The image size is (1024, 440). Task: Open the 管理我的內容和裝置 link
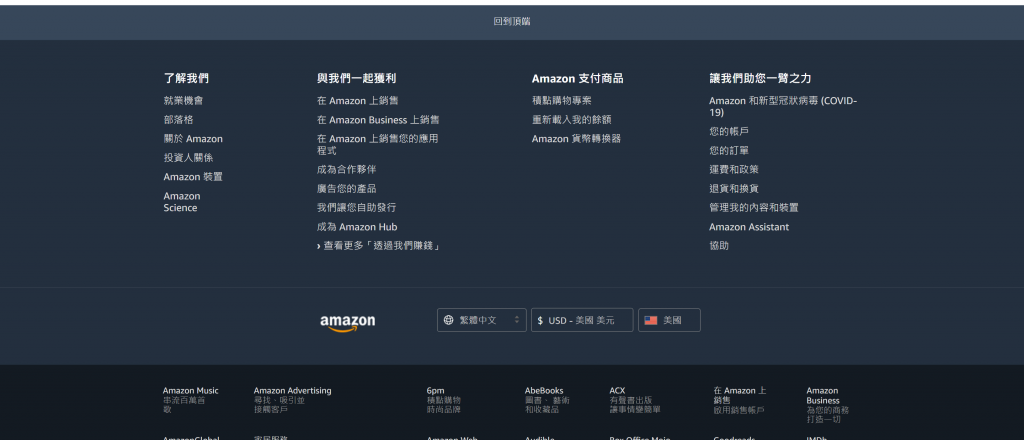[x=754, y=207]
